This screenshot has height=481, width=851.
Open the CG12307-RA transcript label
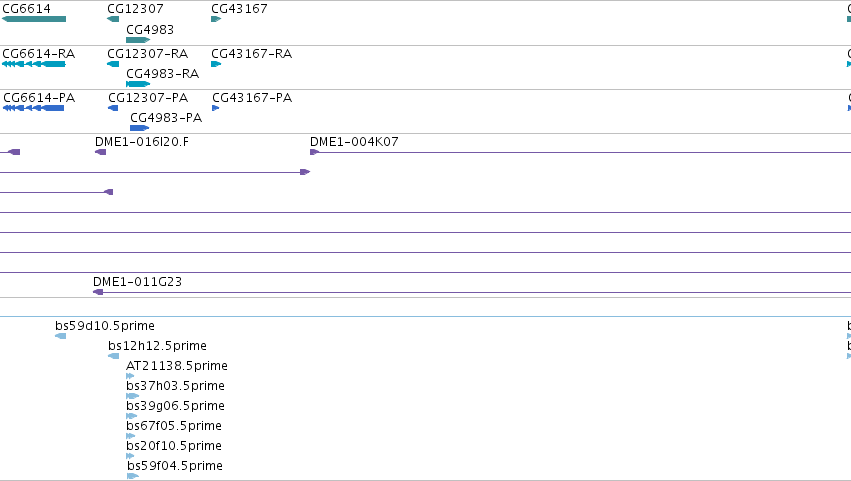point(148,54)
